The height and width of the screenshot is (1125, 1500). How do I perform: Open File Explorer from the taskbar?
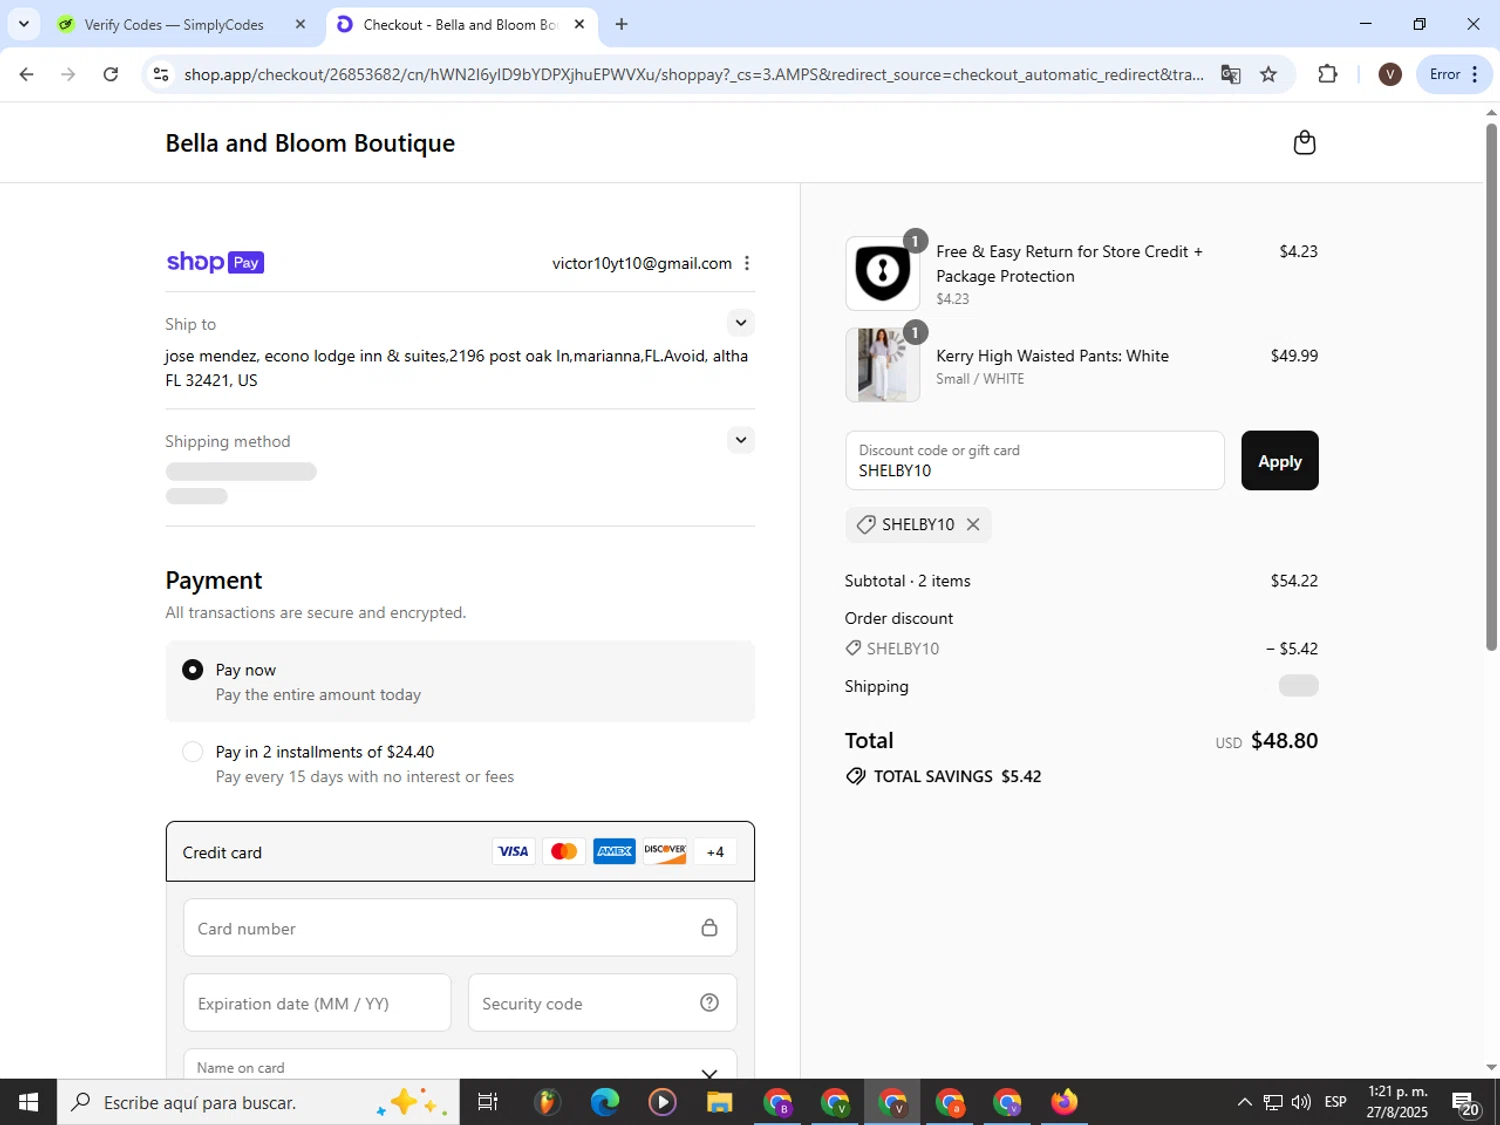719,1102
